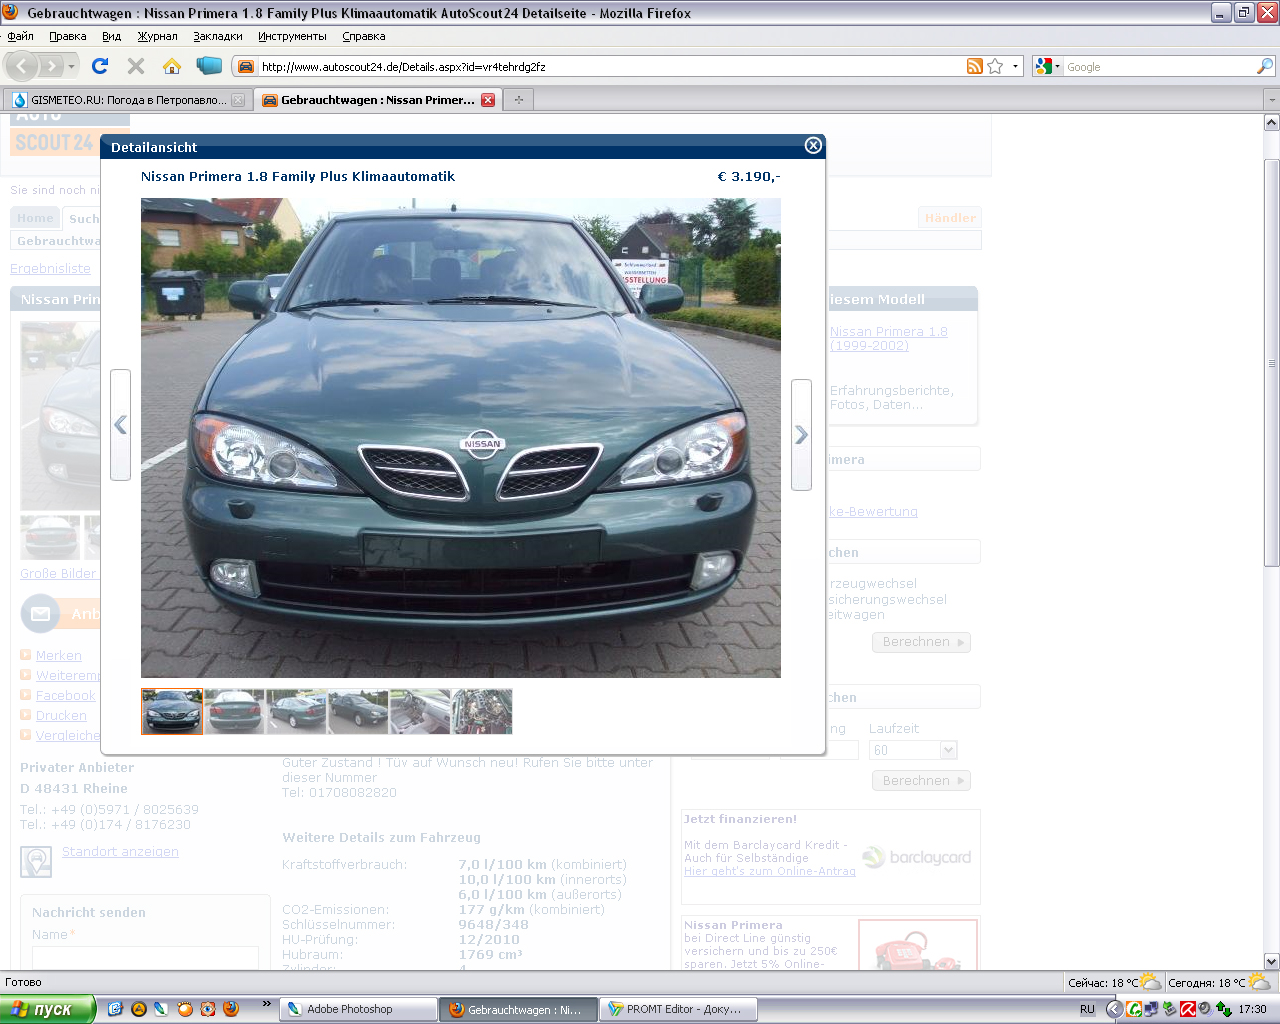The height and width of the screenshot is (1024, 1280).
Task: Click the speaker volume tray icon
Action: [1205, 1010]
